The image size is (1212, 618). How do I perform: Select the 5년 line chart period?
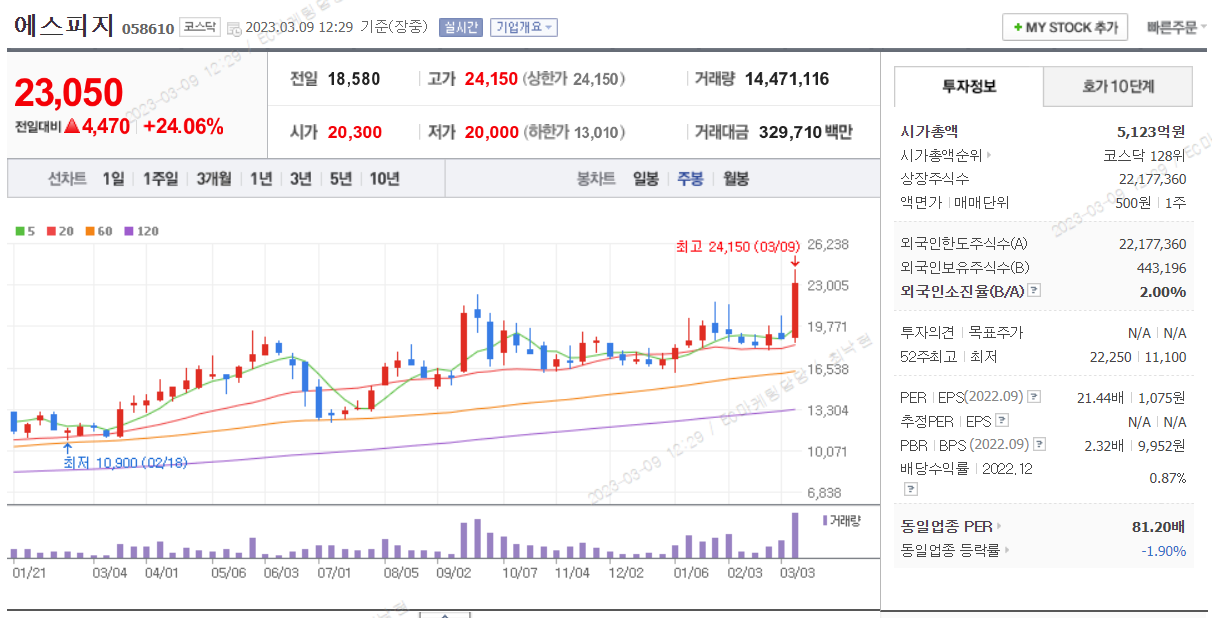click(x=341, y=179)
